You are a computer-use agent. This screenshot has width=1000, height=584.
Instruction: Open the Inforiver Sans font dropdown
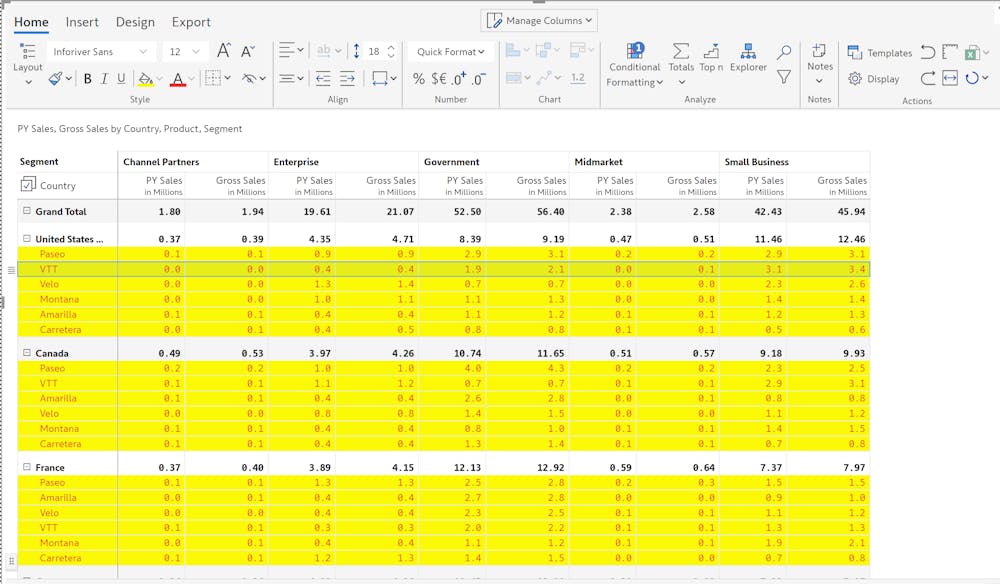100,52
